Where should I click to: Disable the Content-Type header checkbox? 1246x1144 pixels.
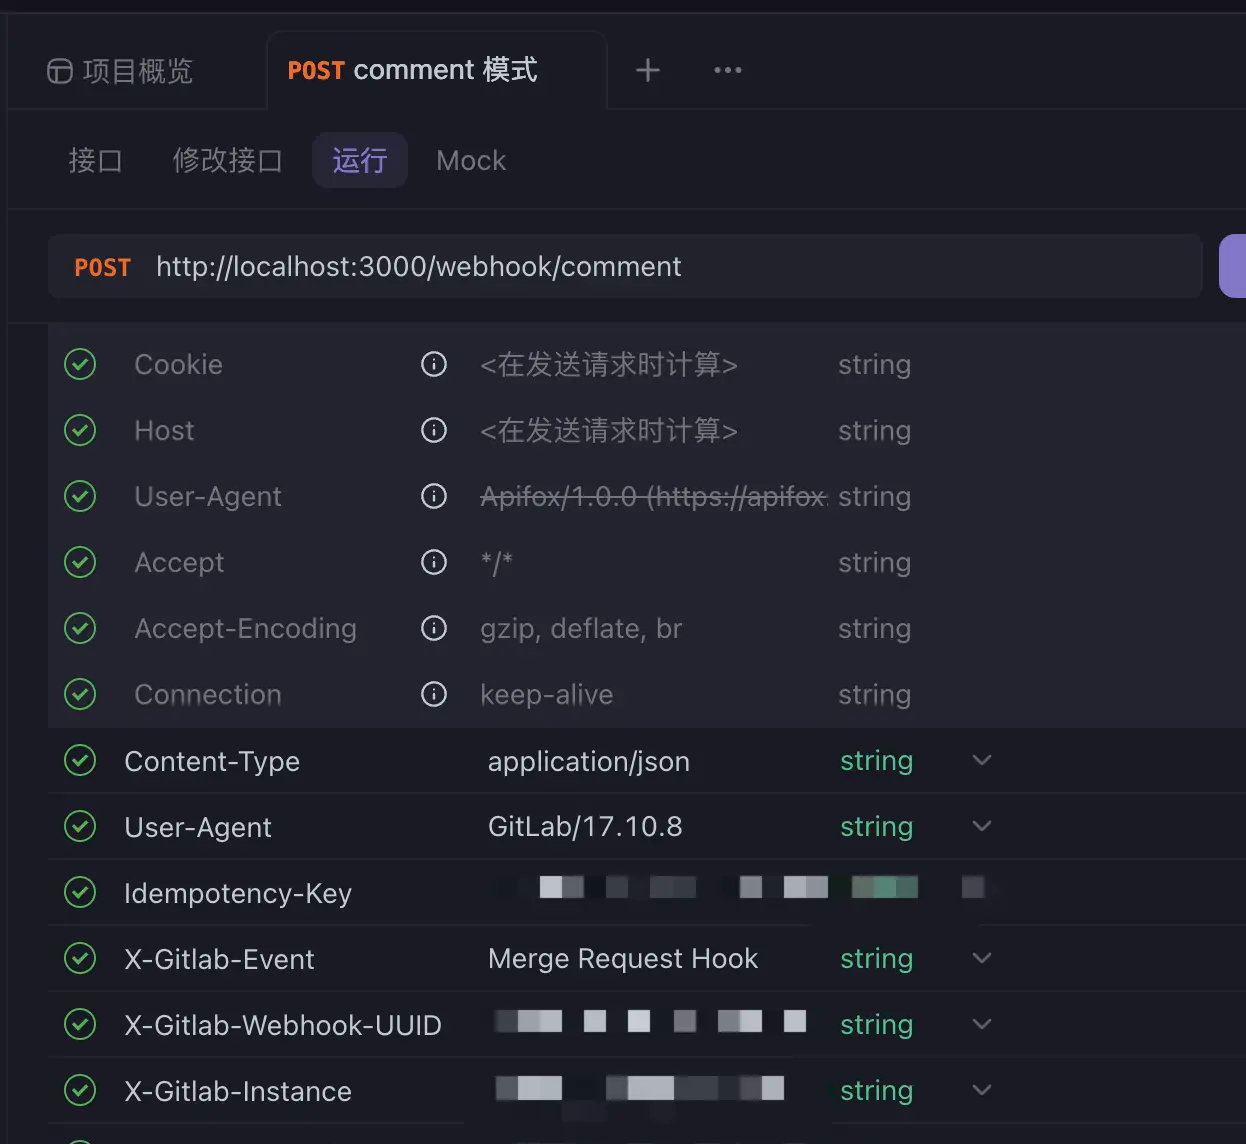pos(80,761)
